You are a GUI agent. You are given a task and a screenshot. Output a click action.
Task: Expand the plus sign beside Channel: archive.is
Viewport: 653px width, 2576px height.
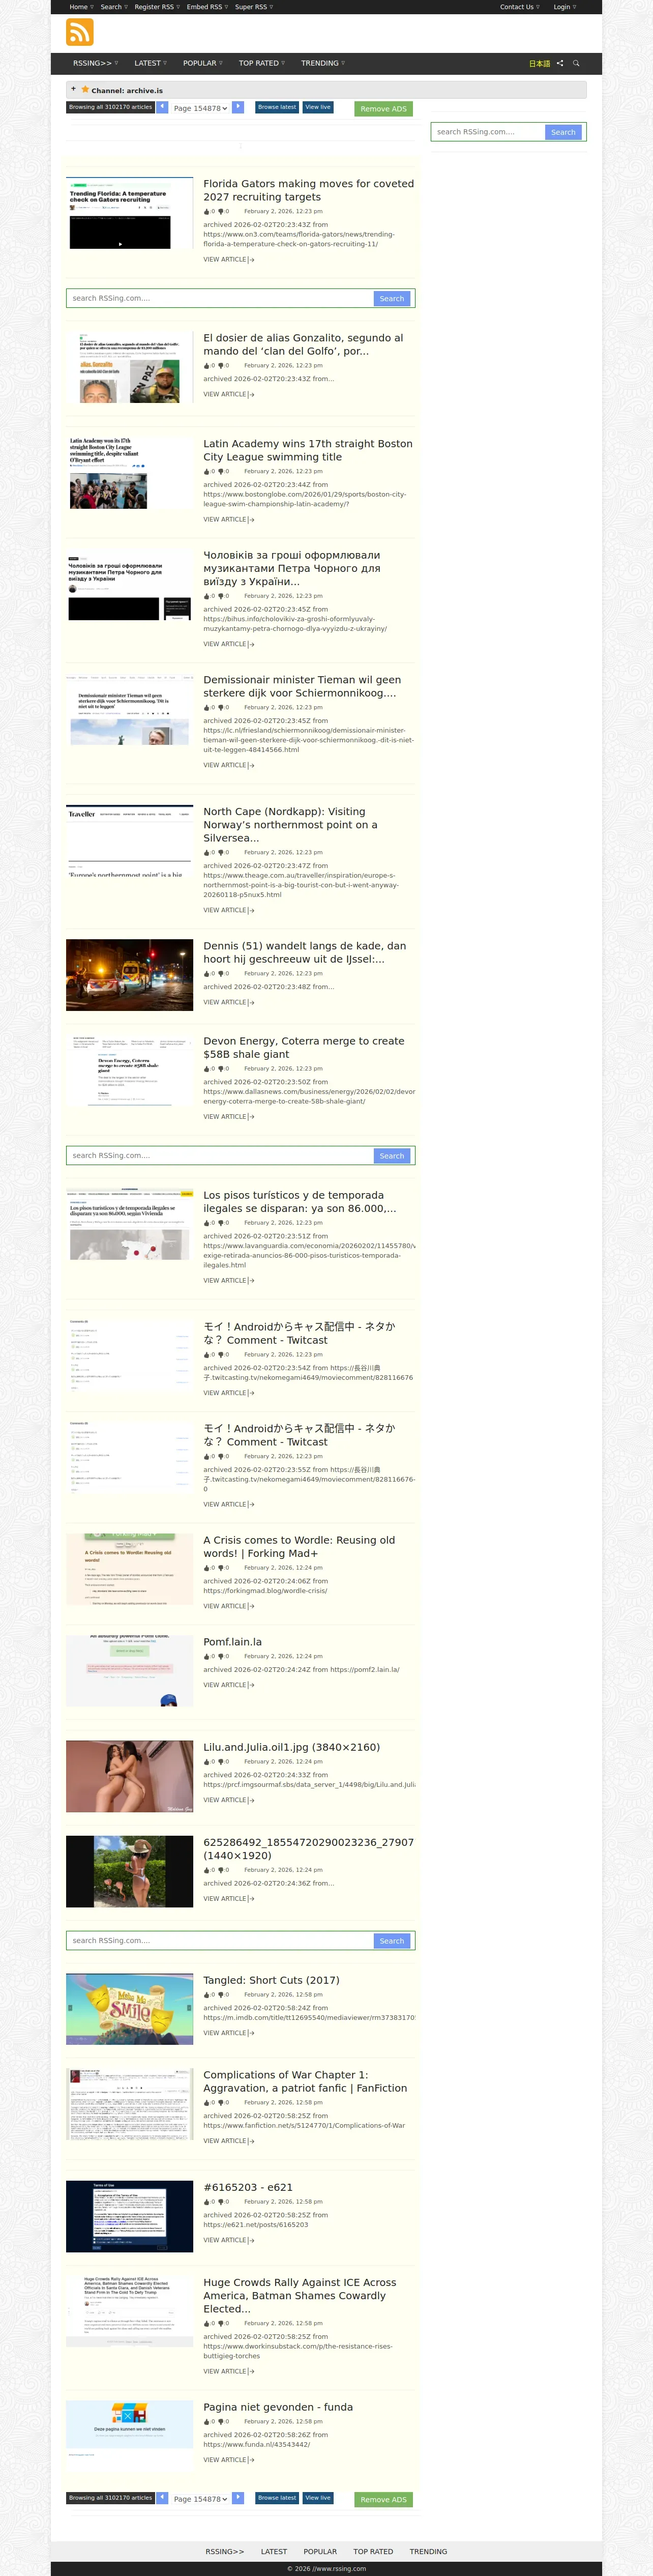73,89
